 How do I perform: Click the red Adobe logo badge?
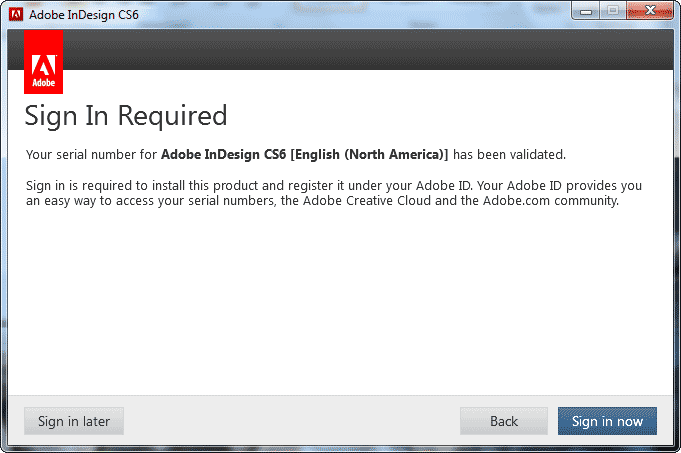(x=43, y=62)
